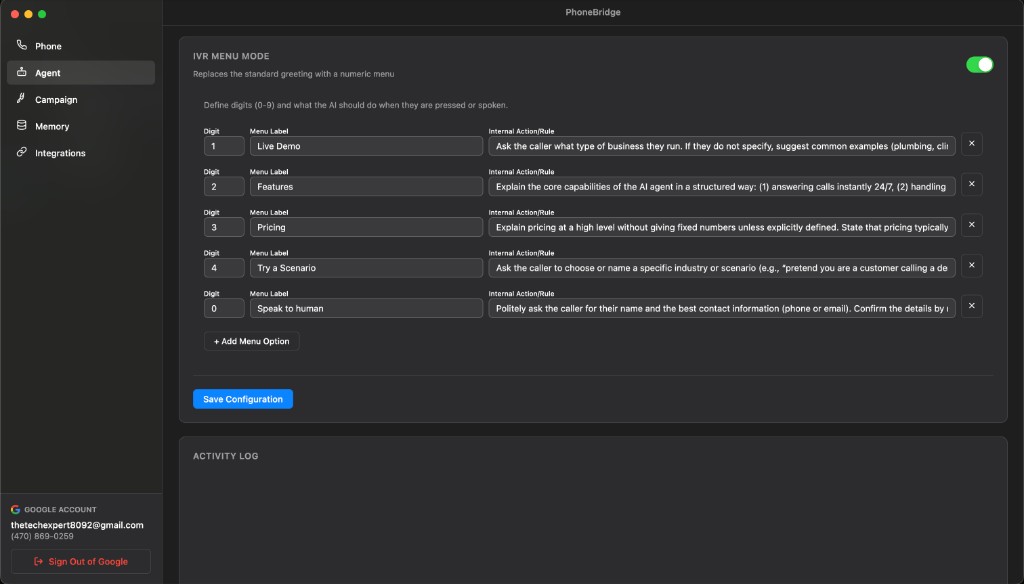Click the Pricing menu label field
The width and height of the screenshot is (1024, 584).
(366, 227)
